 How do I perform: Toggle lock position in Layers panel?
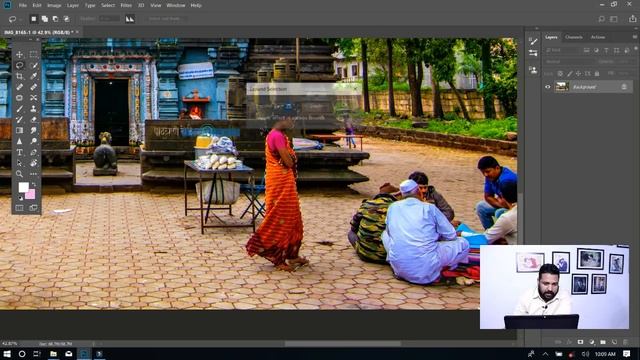tap(578, 73)
